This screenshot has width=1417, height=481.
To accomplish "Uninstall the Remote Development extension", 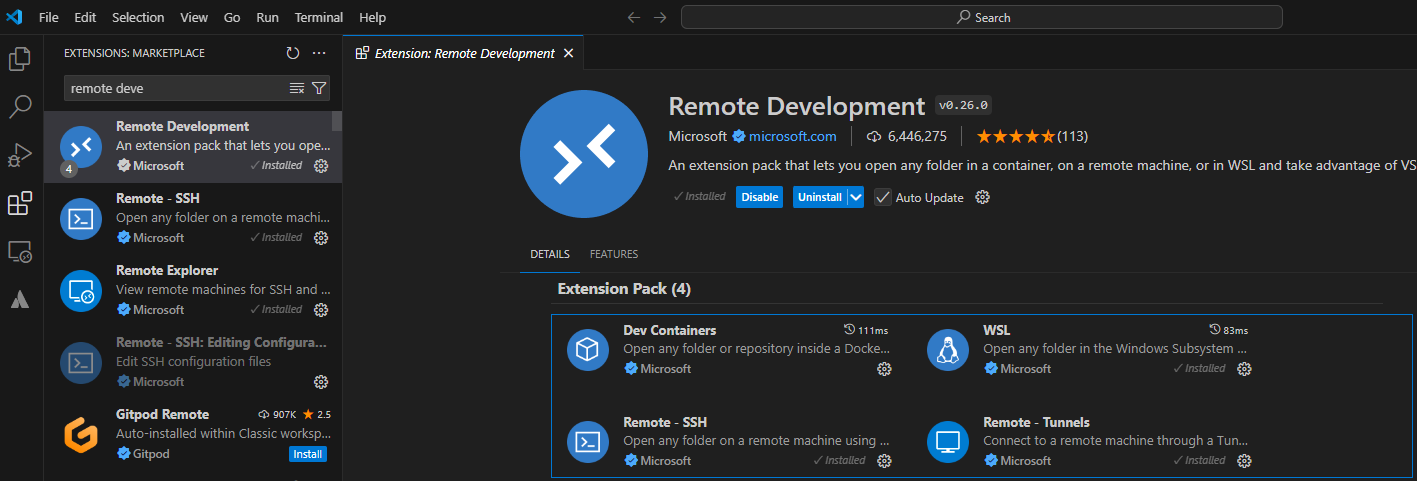I will [820, 197].
